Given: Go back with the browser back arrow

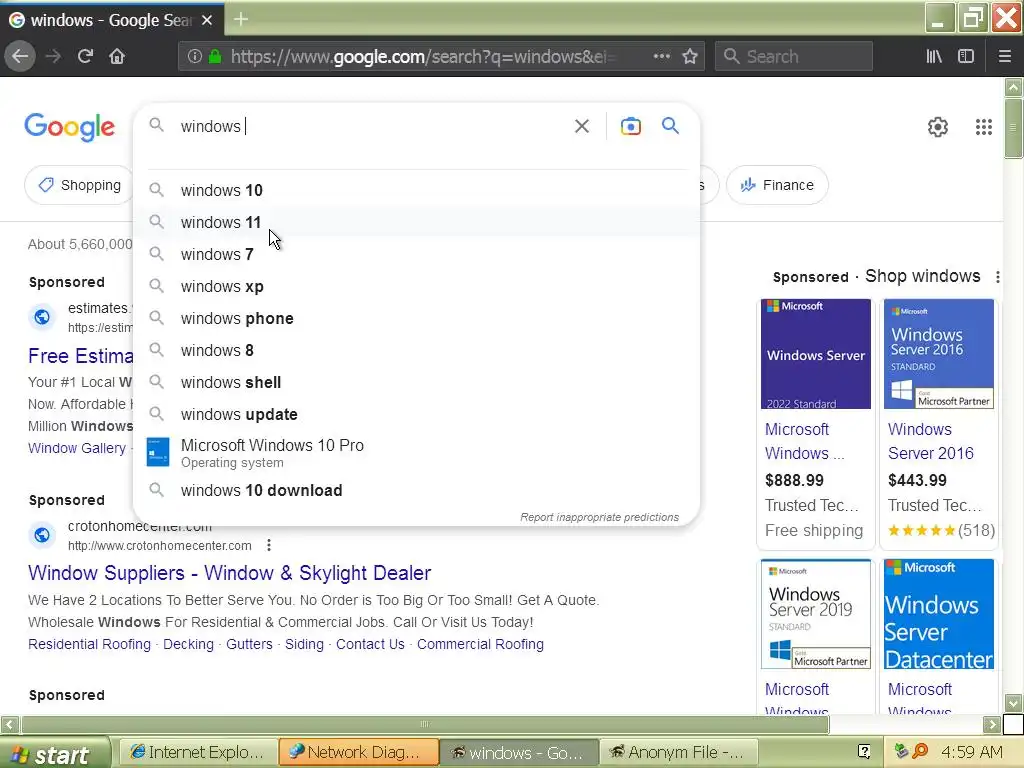Looking at the screenshot, I should click(20, 56).
